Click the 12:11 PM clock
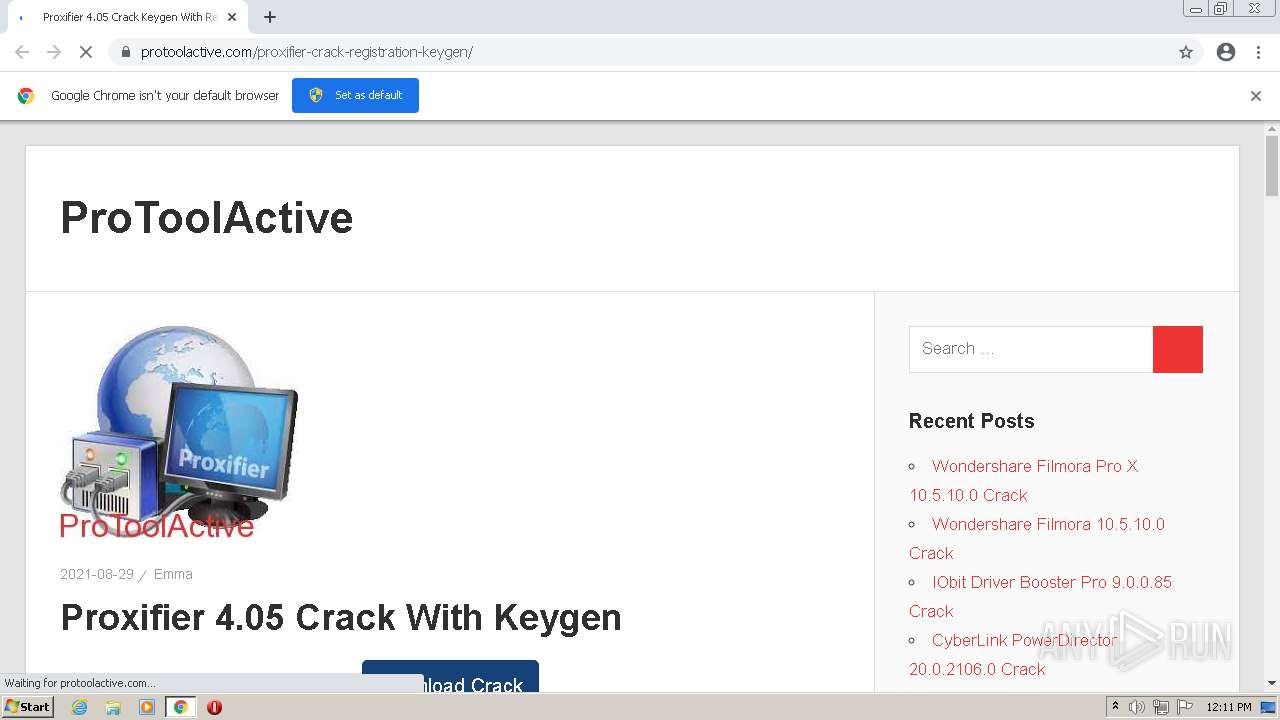The height and width of the screenshot is (720, 1280). [1229, 707]
